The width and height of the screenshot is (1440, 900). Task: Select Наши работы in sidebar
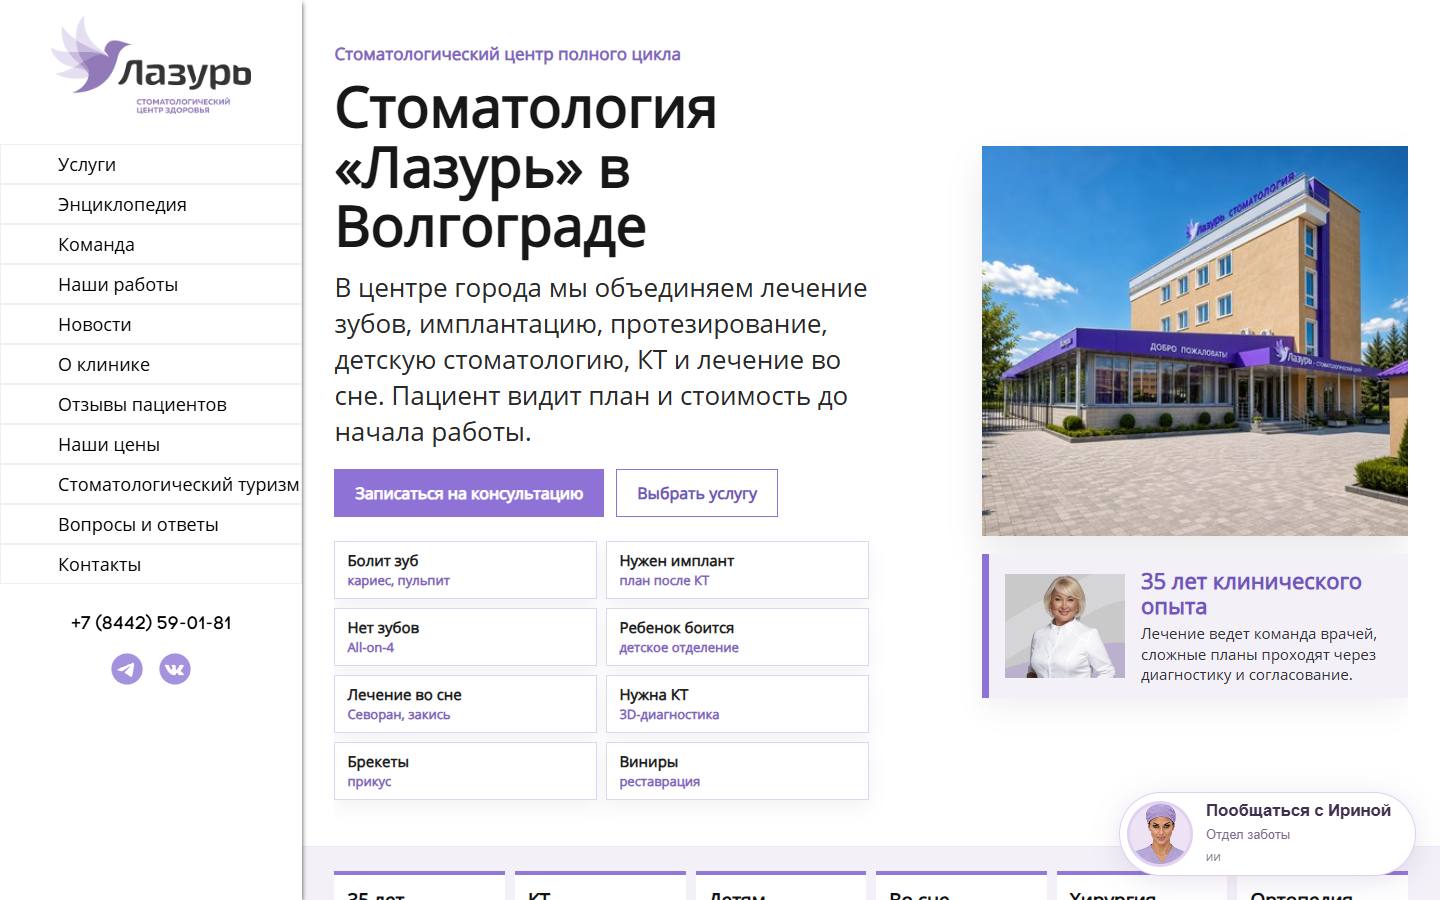[x=151, y=285]
